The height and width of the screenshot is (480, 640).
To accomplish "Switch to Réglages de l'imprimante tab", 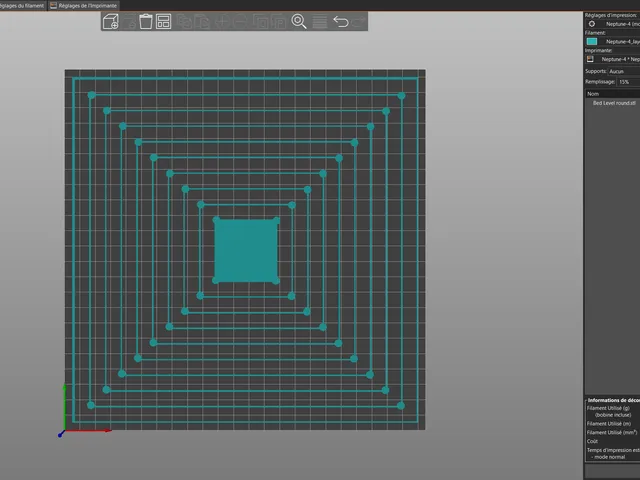I will pyautogui.click(x=84, y=5).
